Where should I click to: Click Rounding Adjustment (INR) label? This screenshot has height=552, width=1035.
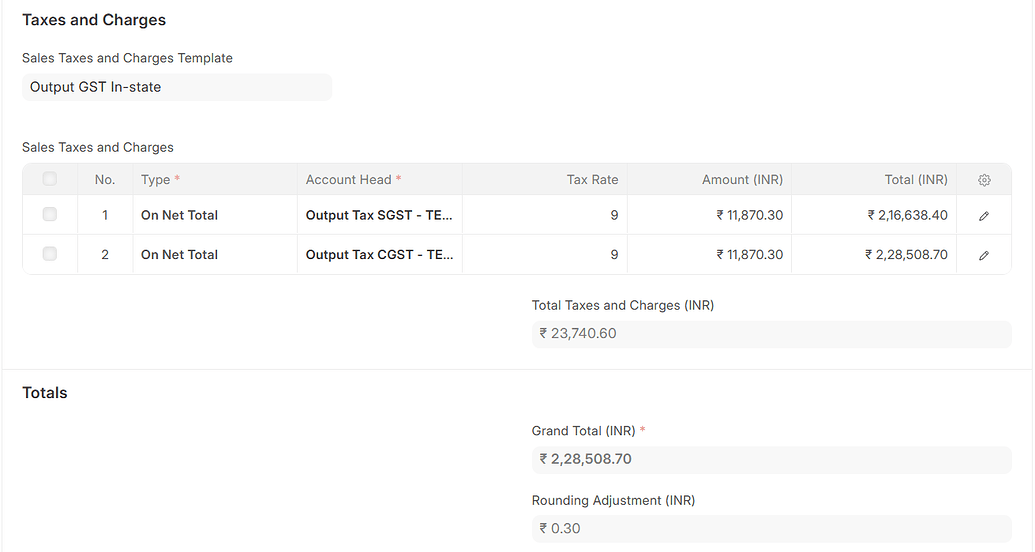click(613, 500)
